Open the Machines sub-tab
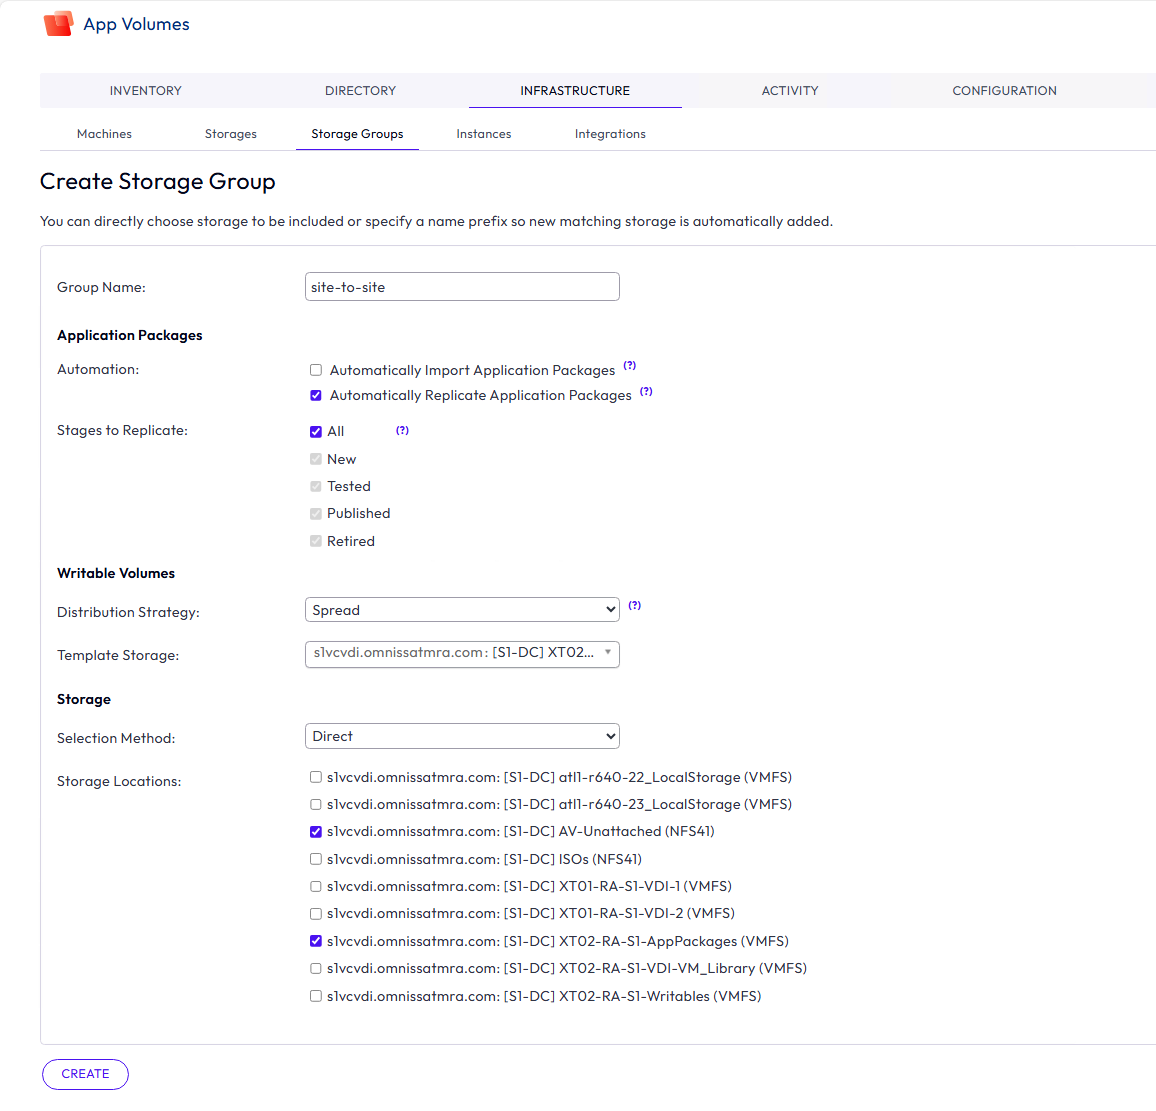This screenshot has height=1111, width=1156. coord(104,134)
